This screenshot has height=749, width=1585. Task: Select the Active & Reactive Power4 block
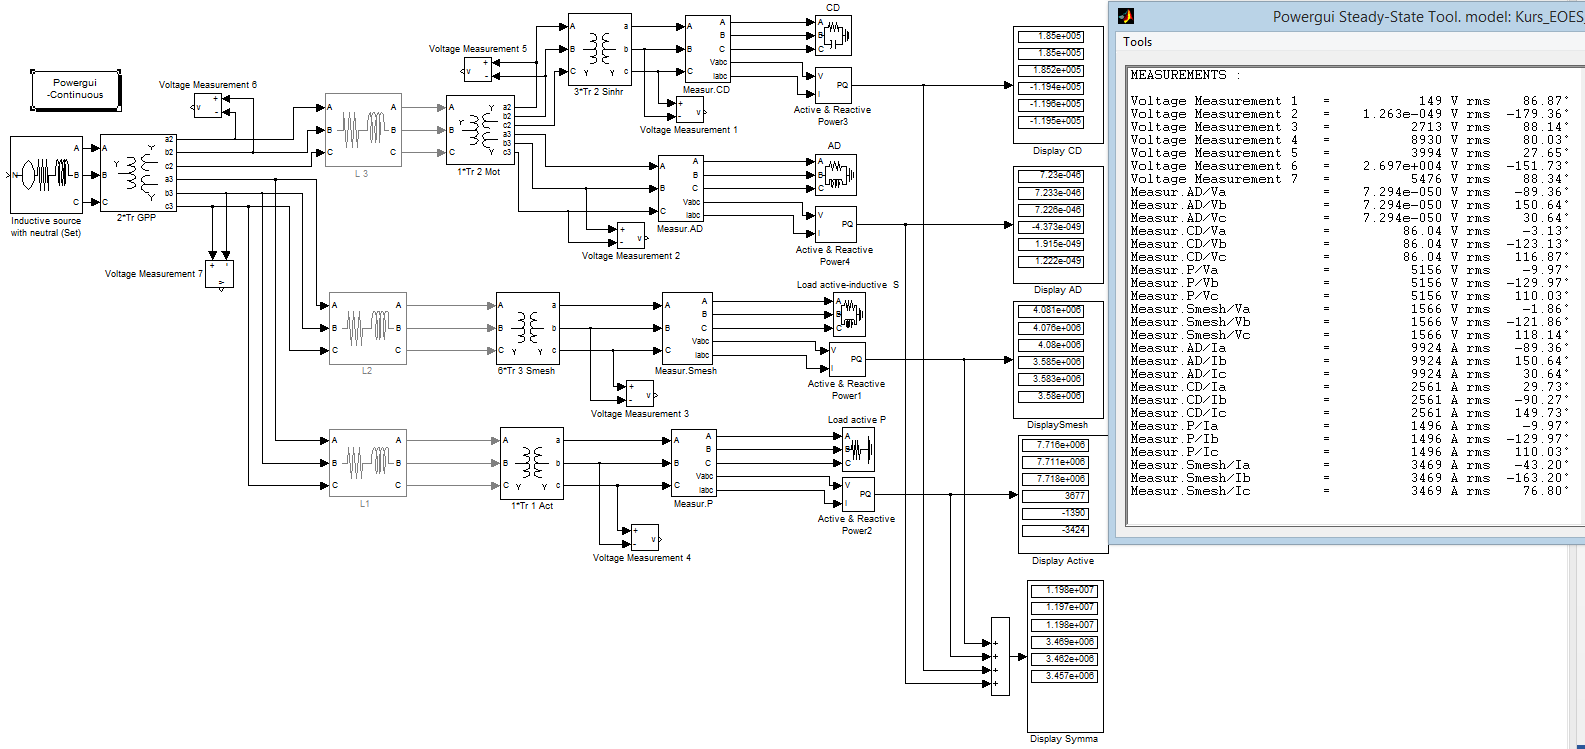[836, 225]
